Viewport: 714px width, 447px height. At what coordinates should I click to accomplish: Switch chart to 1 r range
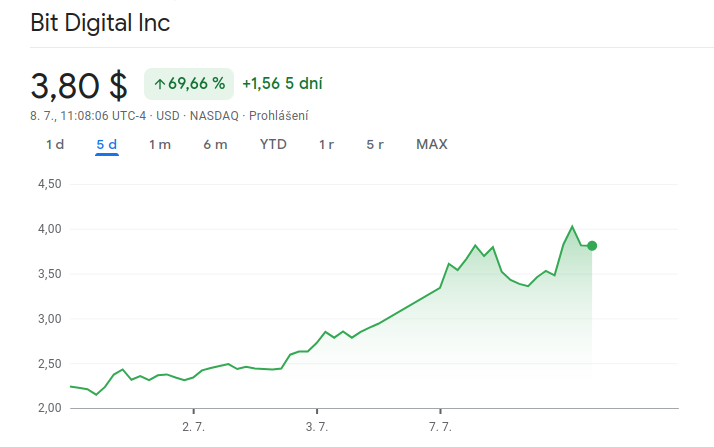point(326,144)
